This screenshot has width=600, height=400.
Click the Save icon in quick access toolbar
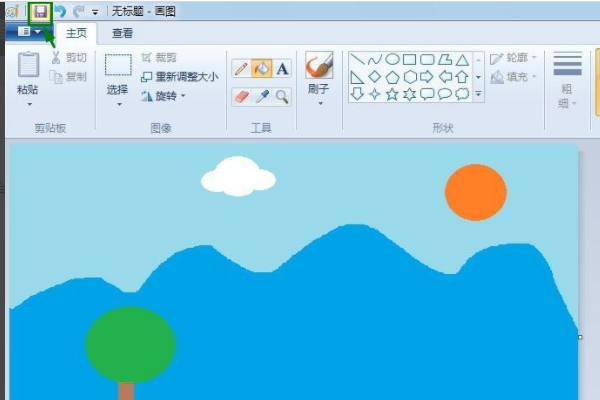(x=41, y=12)
